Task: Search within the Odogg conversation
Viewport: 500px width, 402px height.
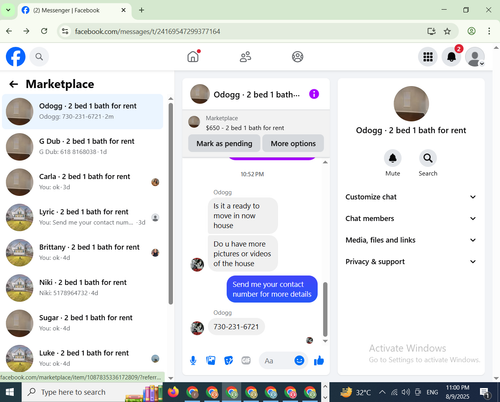Action: (x=428, y=158)
